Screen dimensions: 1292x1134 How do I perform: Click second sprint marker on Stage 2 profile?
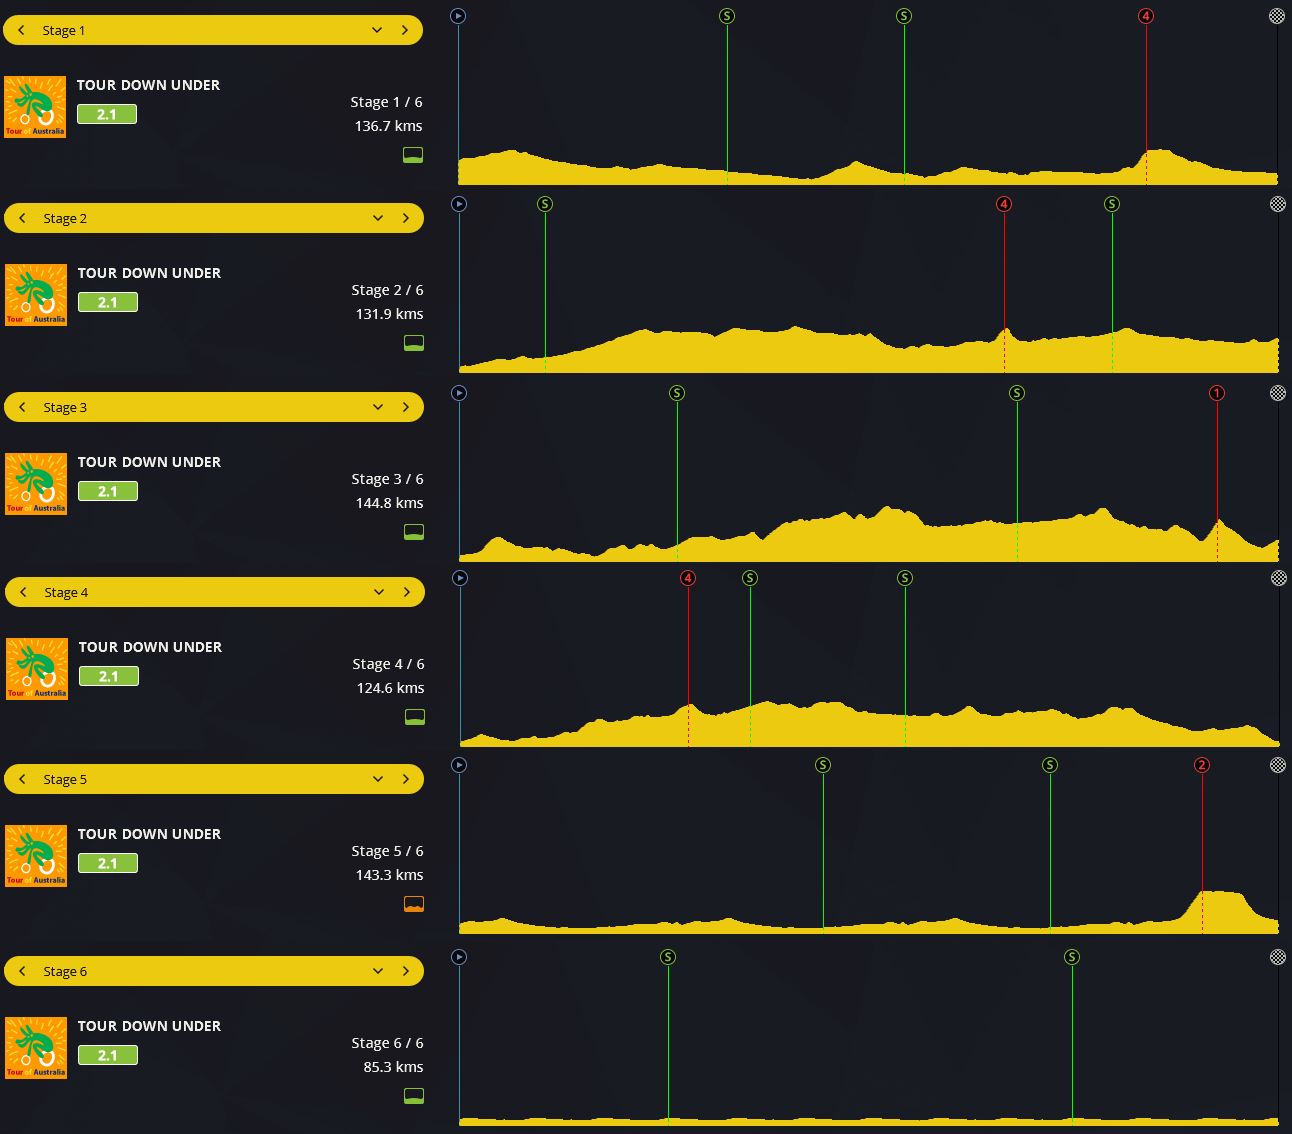tap(1112, 204)
